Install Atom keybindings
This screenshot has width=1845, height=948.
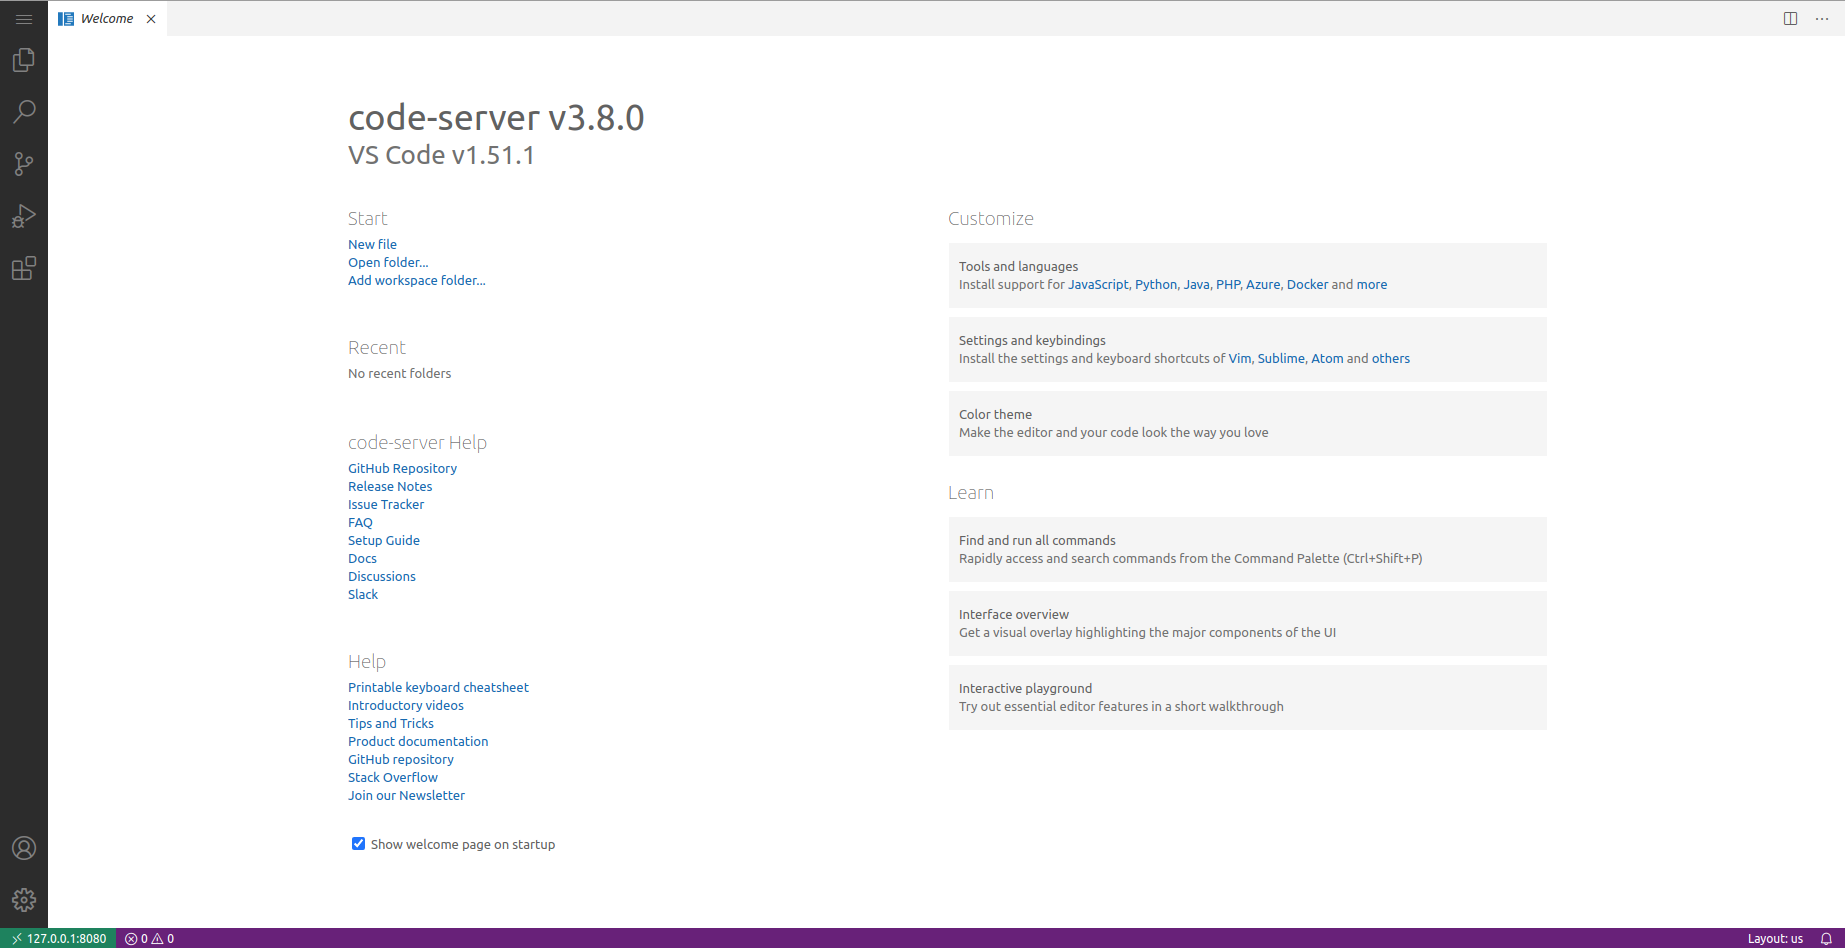click(1327, 358)
